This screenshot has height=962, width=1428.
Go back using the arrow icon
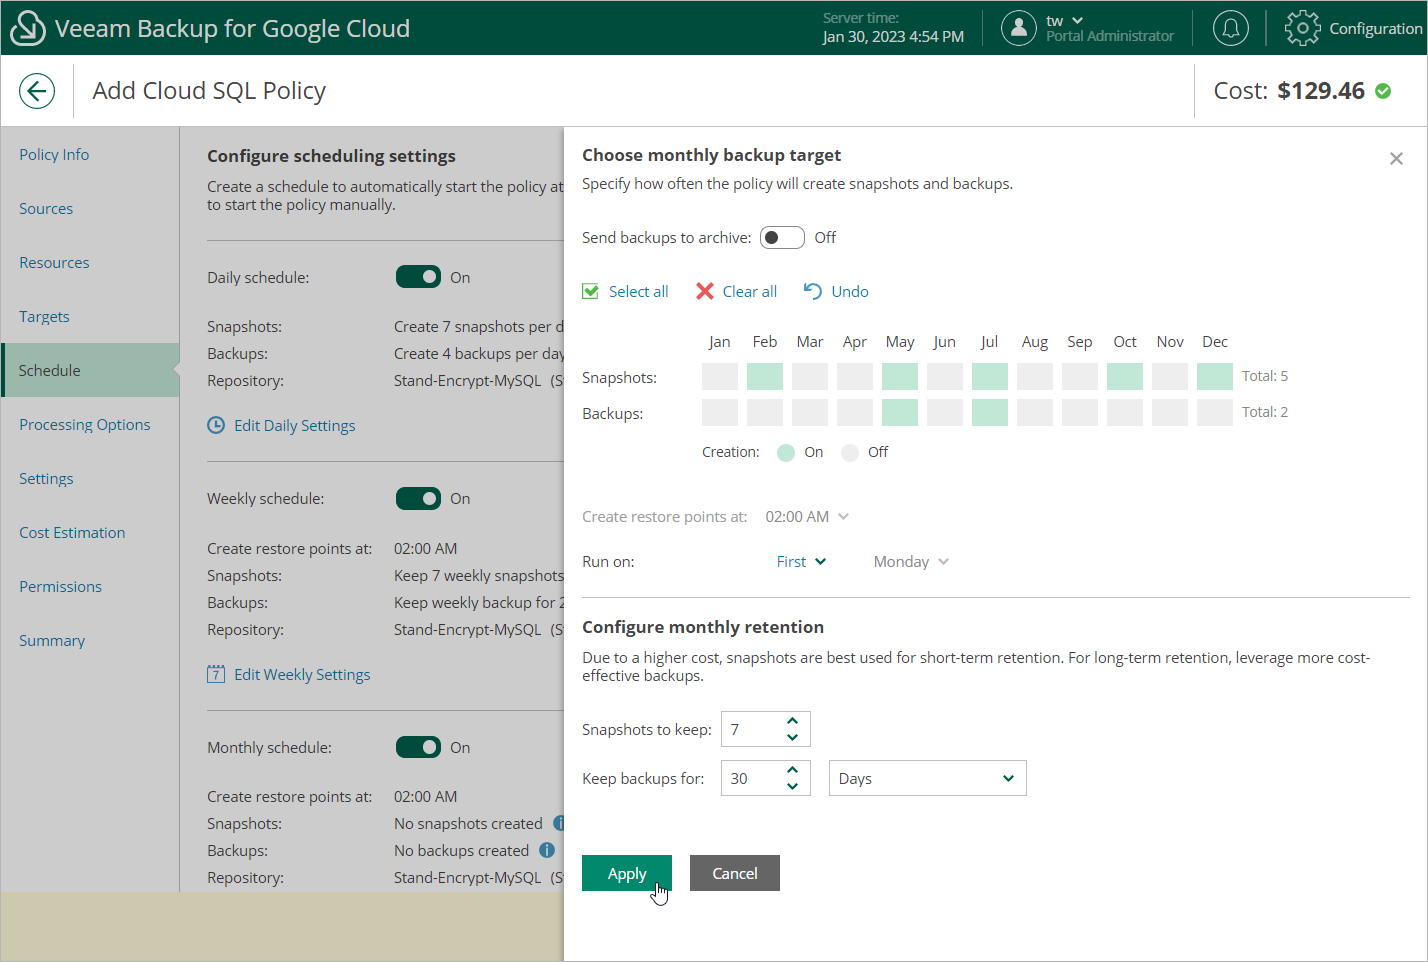pyautogui.click(x=37, y=91)
